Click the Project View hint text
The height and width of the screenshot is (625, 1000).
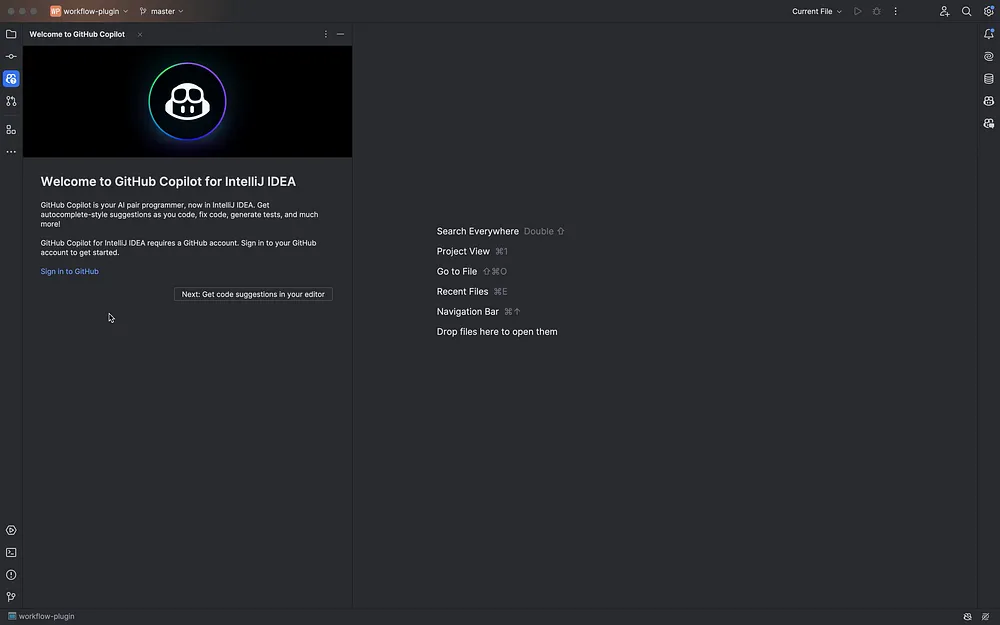[x=463, y=251]
